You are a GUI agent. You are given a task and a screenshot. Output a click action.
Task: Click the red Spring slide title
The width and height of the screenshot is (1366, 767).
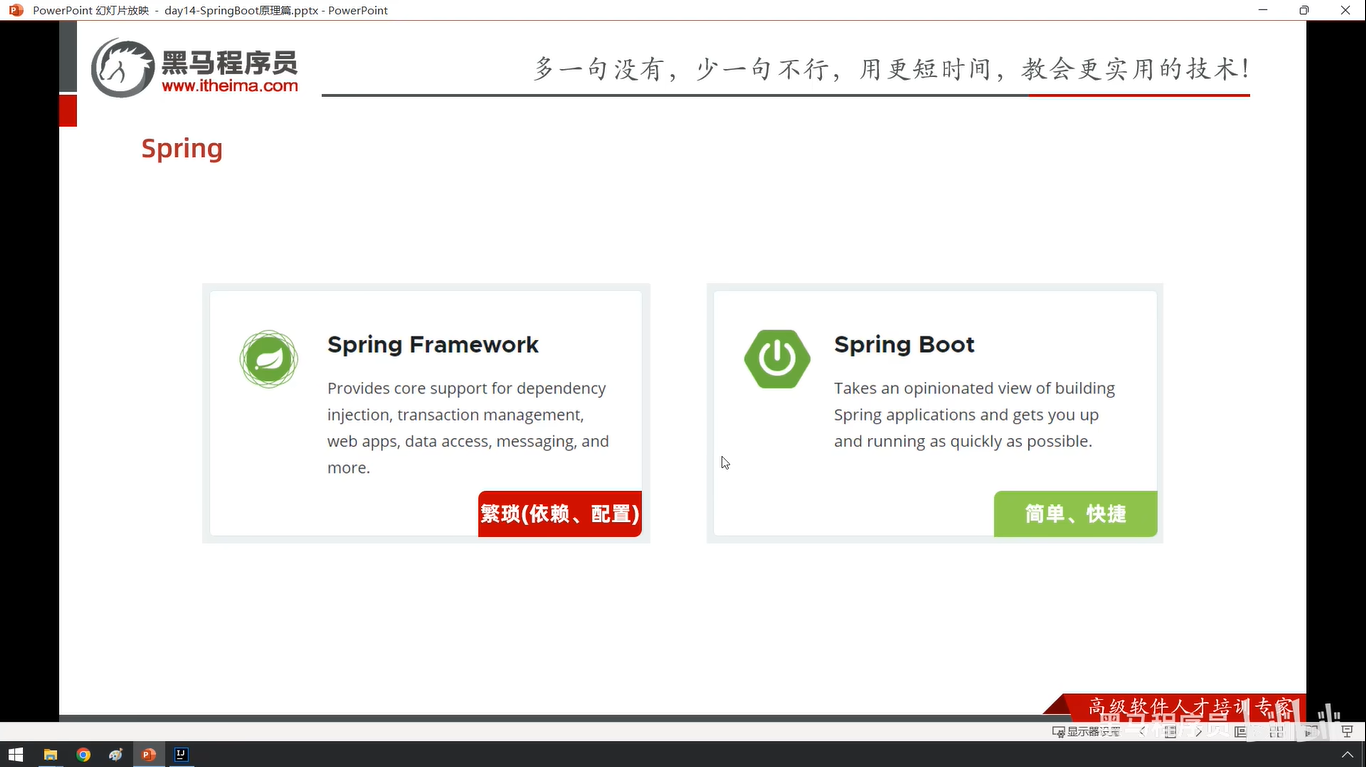coord(182,148)
